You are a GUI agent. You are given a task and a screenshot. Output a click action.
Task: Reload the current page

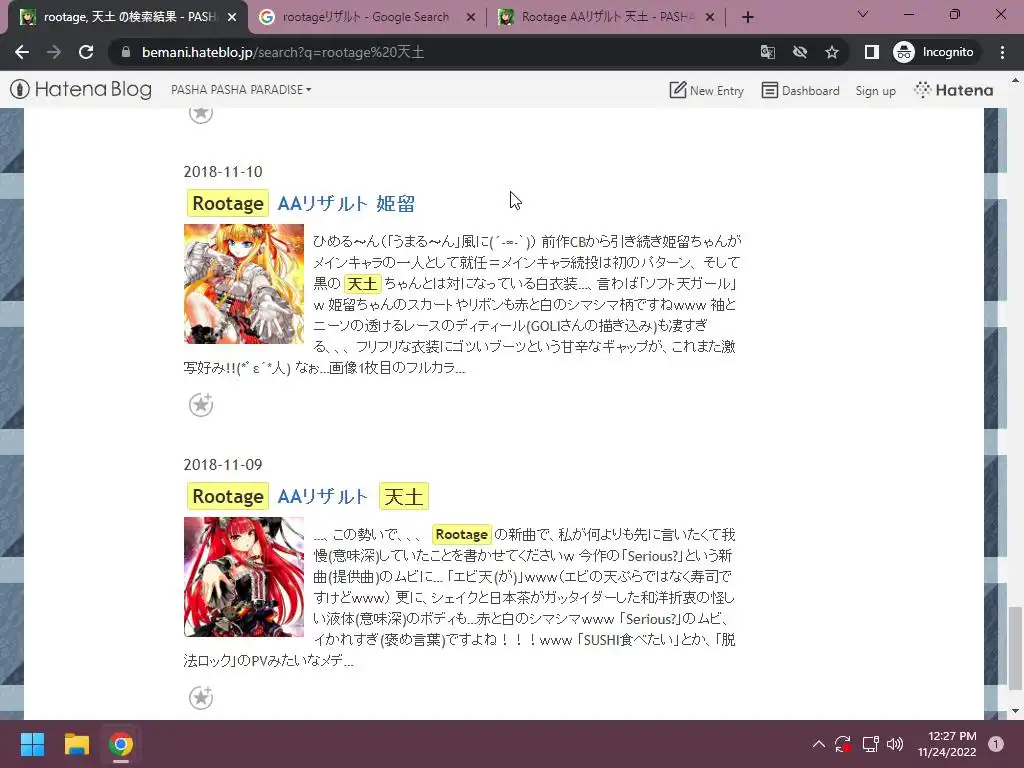pyautogui.click(x=86, y=52)
